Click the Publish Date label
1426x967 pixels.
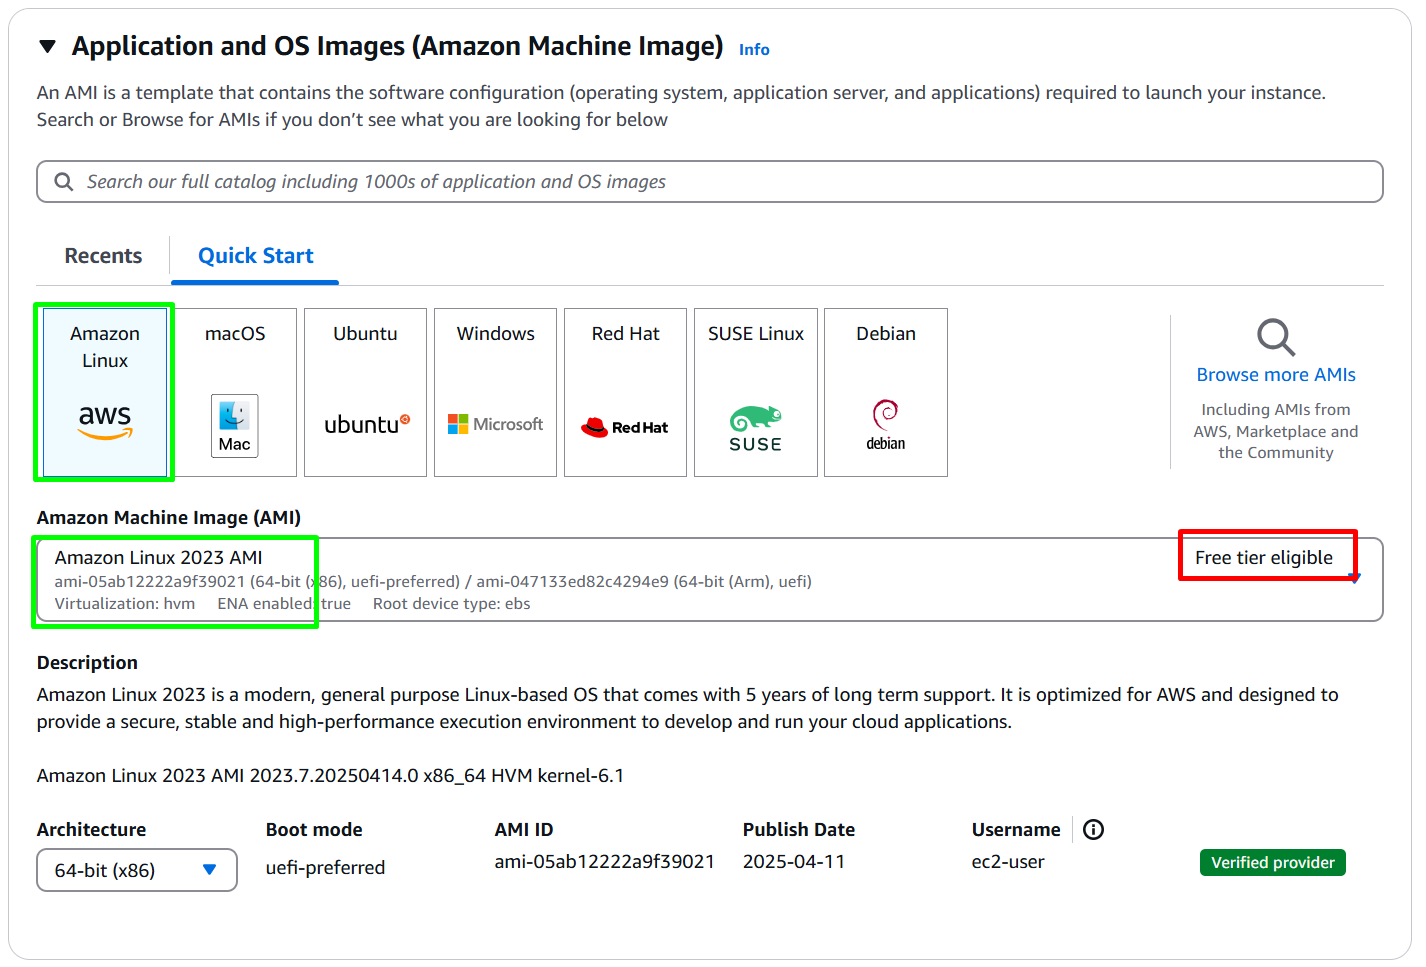click(x=799, y=830)
